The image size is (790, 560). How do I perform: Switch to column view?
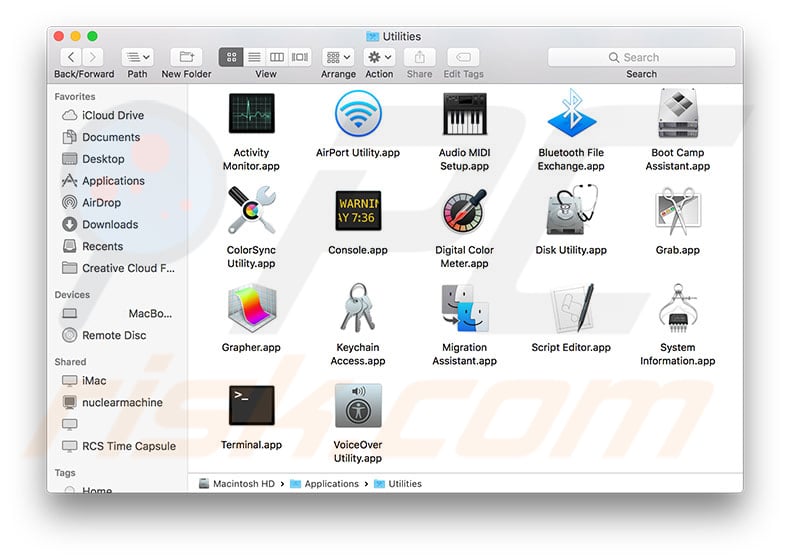click(277, 57)
